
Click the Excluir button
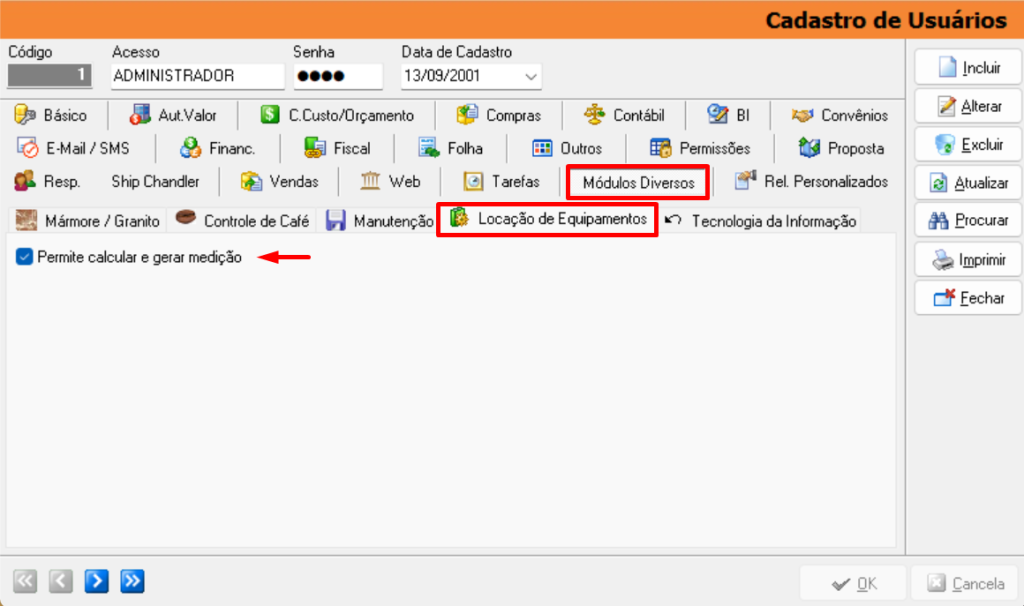coord(967,144)
